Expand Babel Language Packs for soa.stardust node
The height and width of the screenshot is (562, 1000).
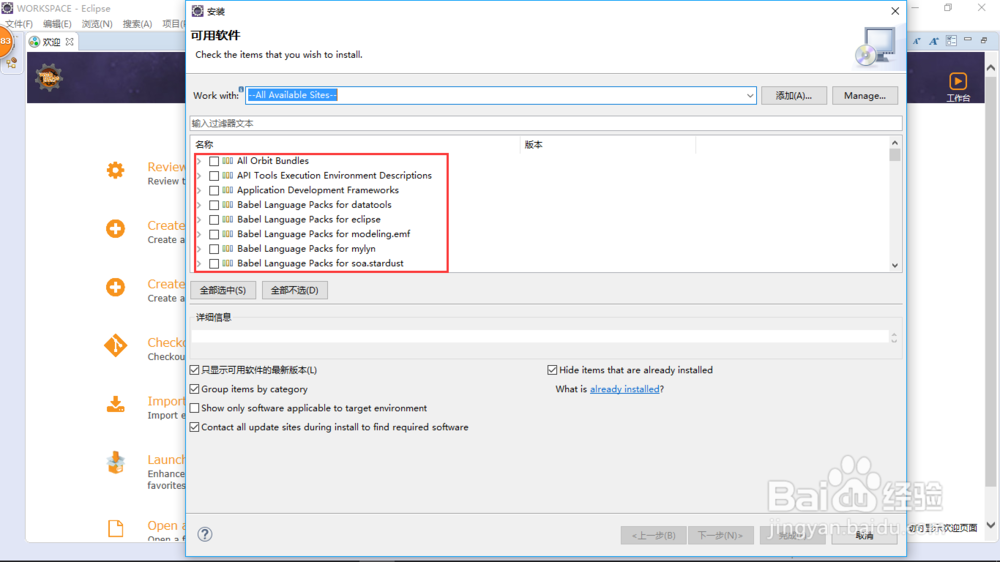(199, 264)
